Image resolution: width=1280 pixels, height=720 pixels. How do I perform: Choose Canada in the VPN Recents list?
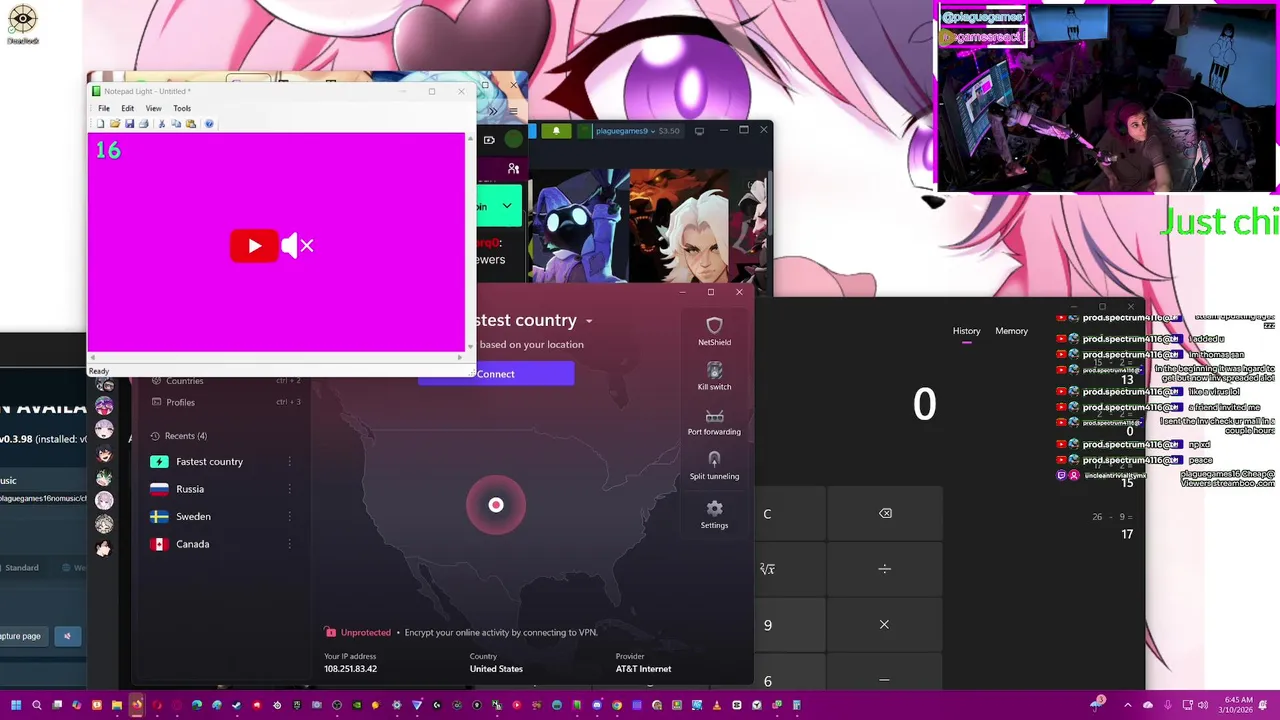pyautogui.click(x=192, y=544)
